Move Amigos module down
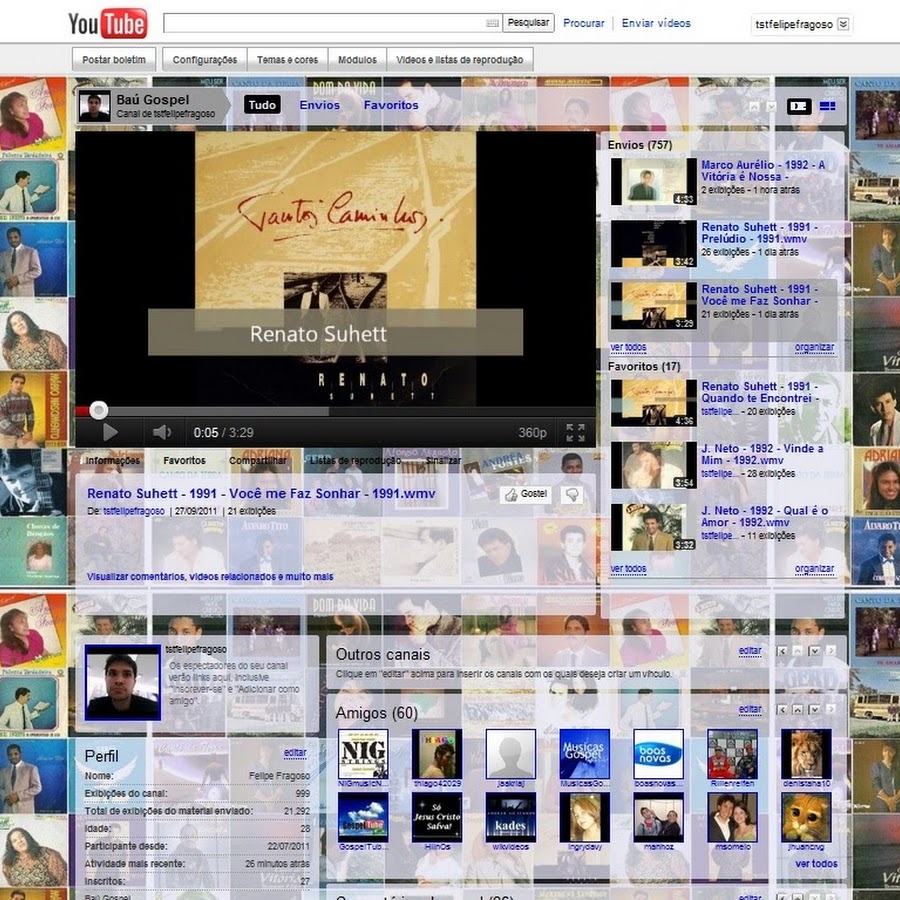 click(x=814, y=709)
